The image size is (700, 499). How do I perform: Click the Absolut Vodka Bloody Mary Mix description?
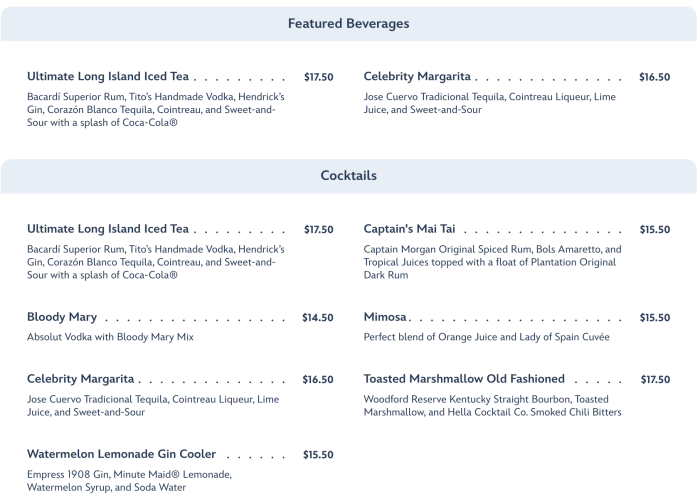pos(110,337)
